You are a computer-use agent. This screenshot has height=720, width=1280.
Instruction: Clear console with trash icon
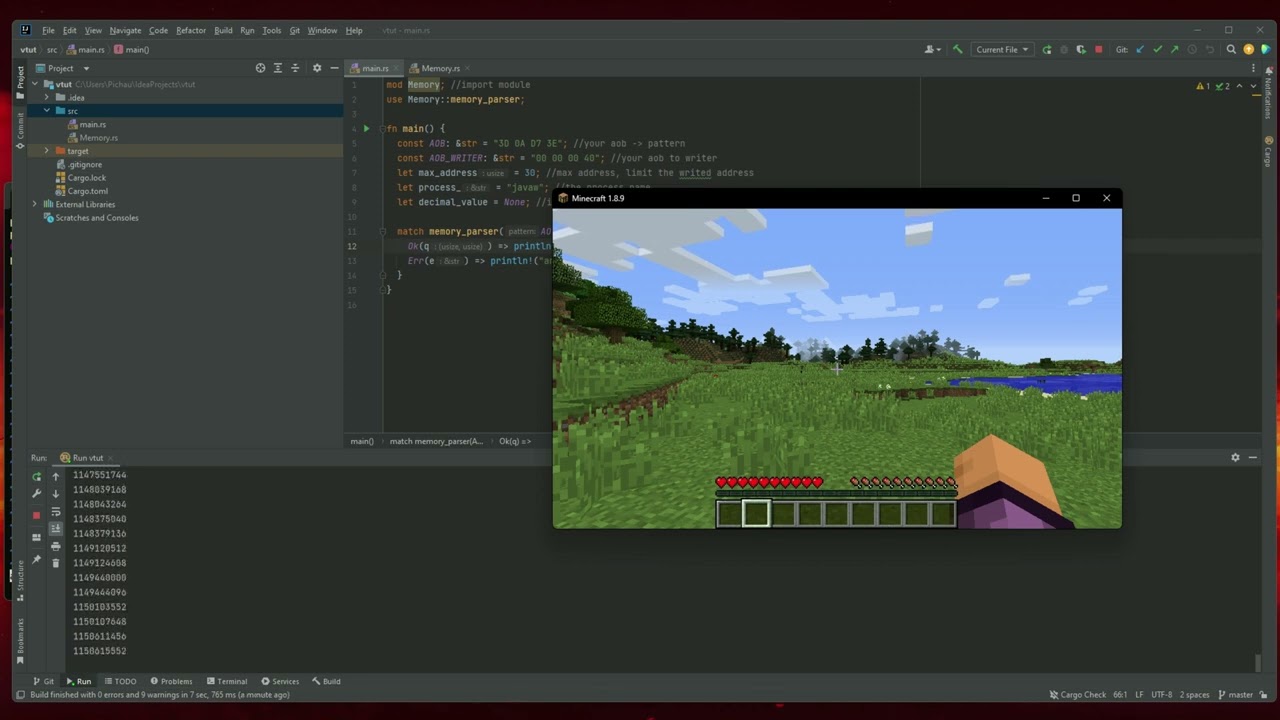click(x=55, y=563)
